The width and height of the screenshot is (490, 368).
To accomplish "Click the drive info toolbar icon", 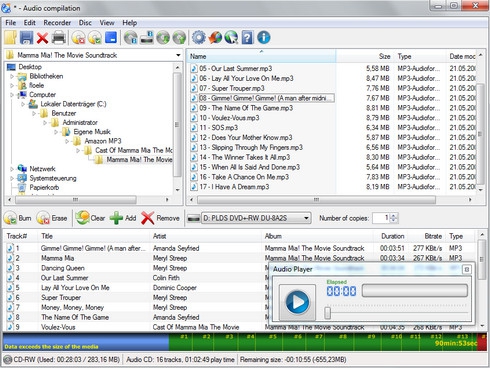I will [x=147, y=38].
